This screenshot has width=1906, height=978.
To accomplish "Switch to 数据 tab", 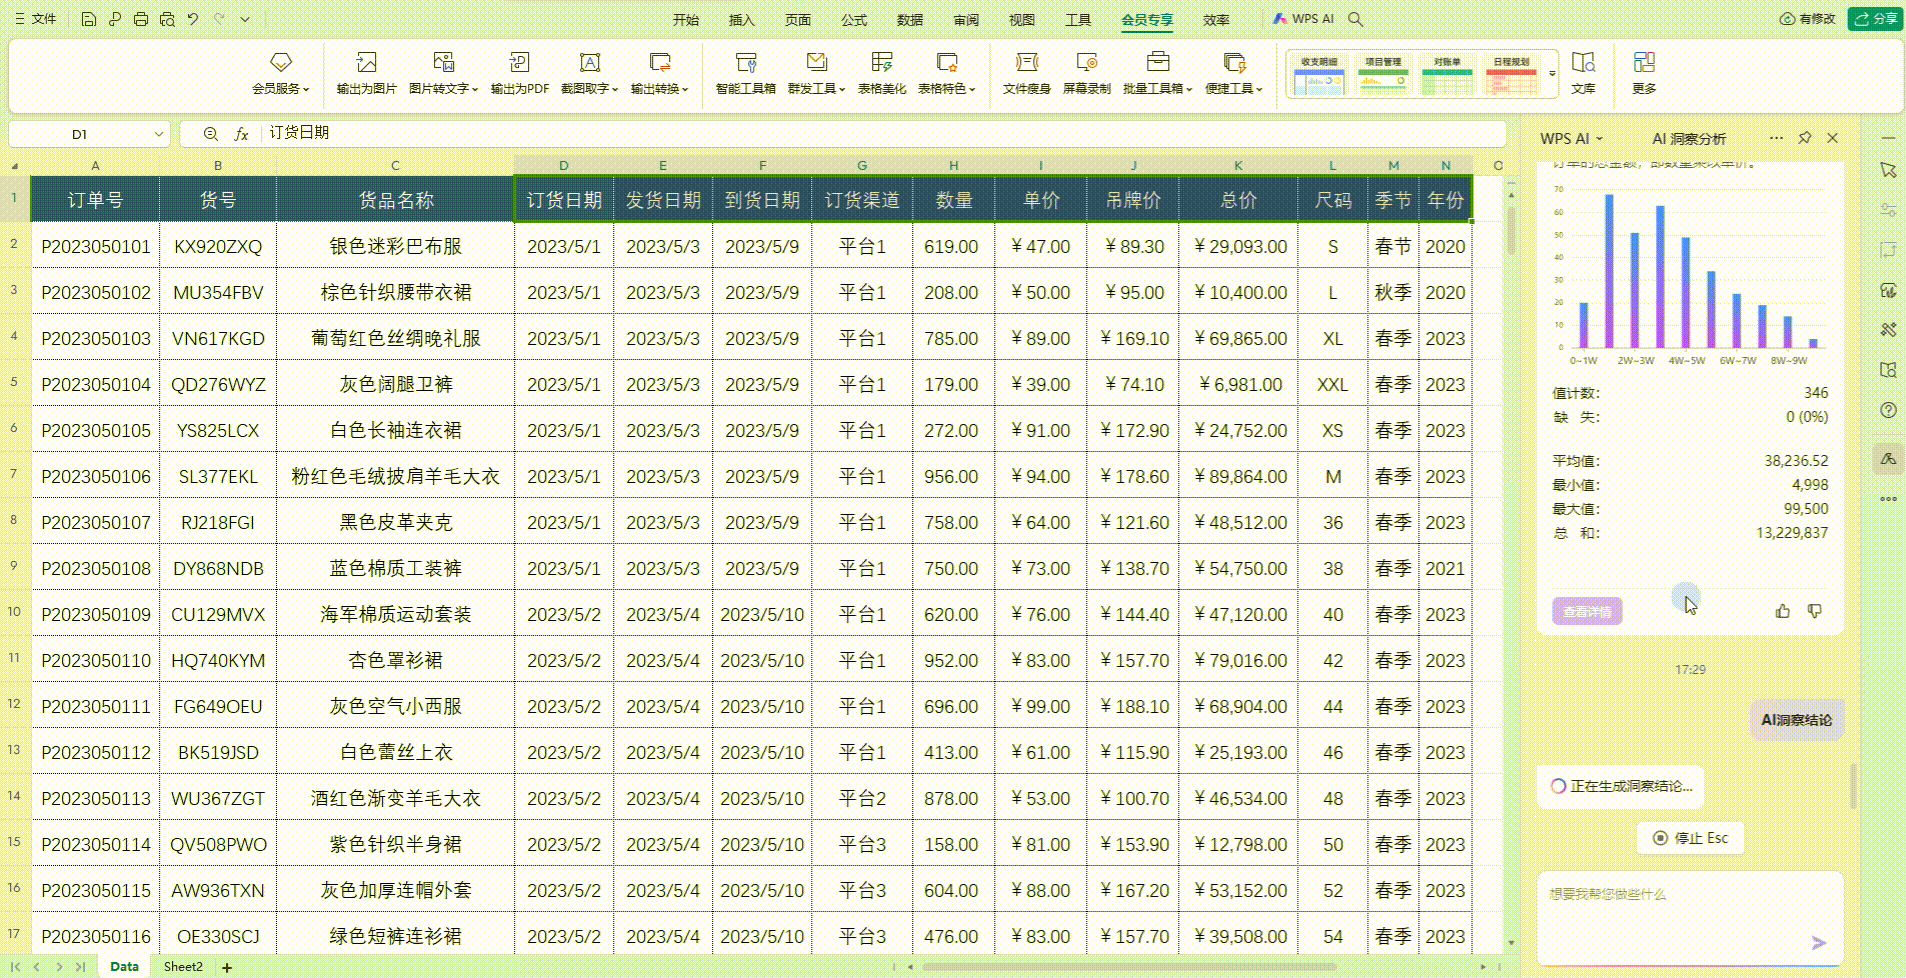I will (910, 20).
